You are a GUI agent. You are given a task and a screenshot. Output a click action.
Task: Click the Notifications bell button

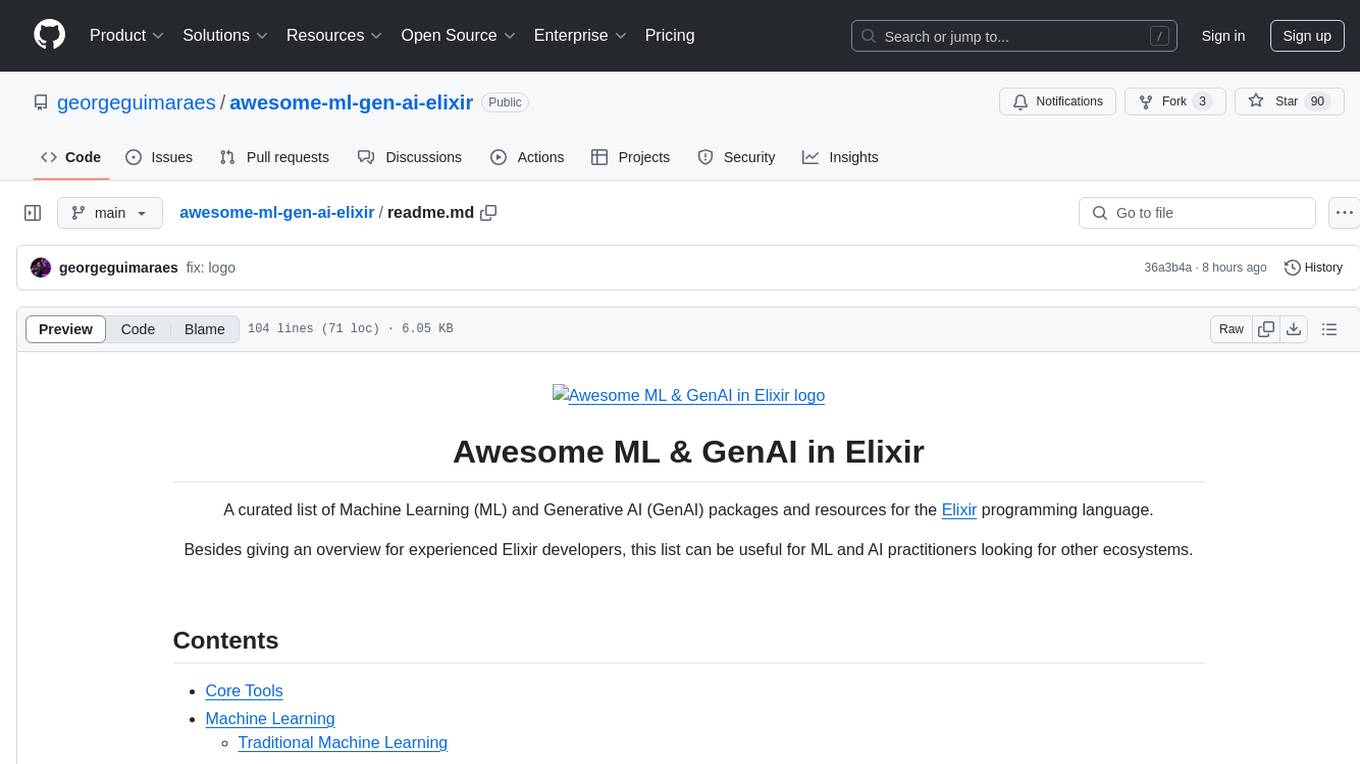point(1058,102)
